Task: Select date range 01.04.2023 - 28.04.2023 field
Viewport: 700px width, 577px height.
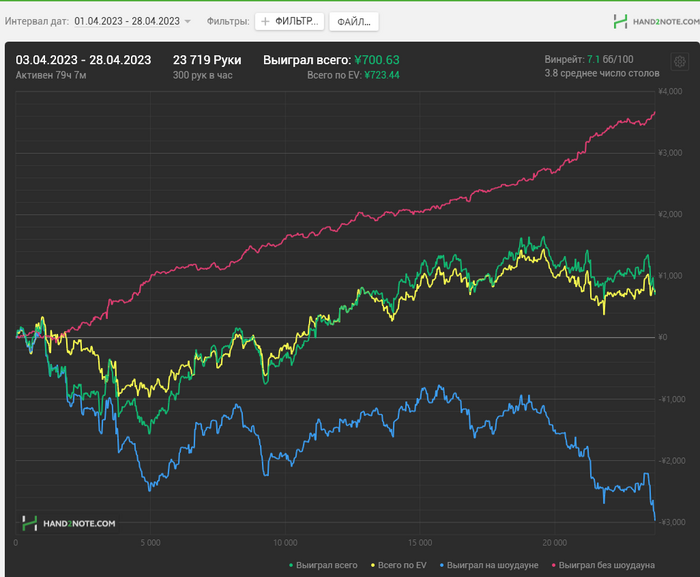Action: pyautogui.click(x=127, y=21)
